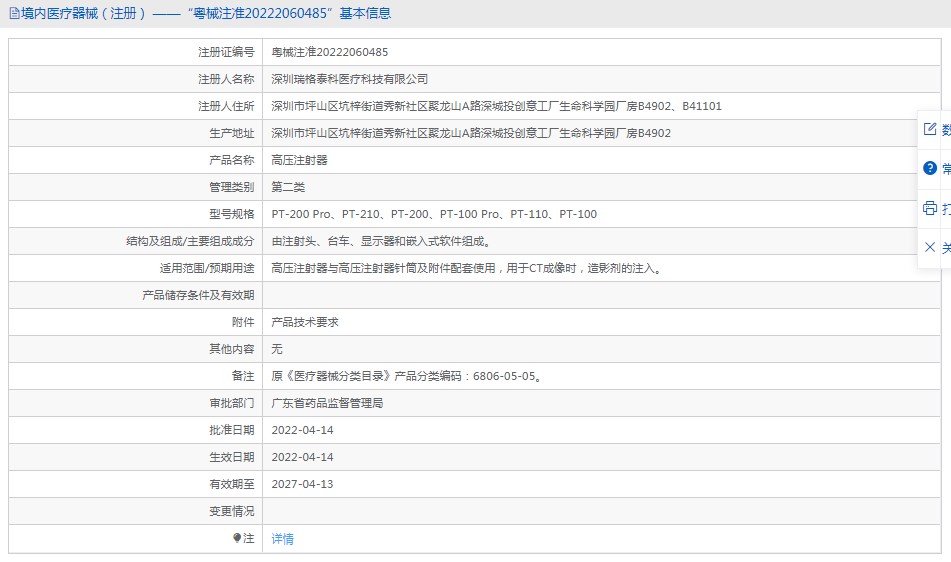Click the empty 变更情况 cell
951x562 pixels.
pyautogui.click(x=601, y=511)
